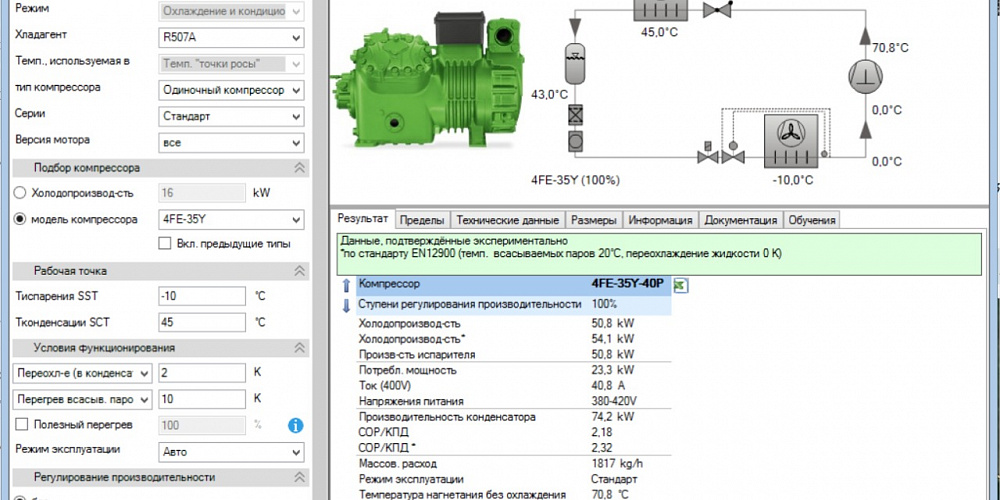The image size is (1000, 500).
Task: Switch to the Пределы tab
Action: [422, 220]
